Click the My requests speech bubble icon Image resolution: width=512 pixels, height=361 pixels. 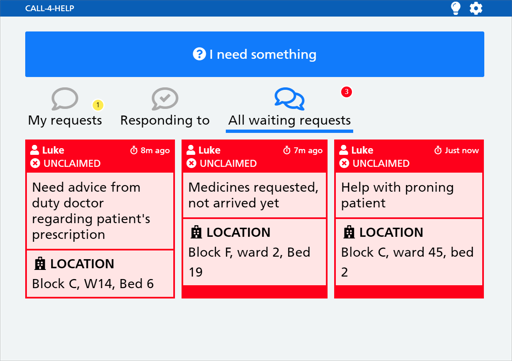pyautogui.click(x=65, y=99)
